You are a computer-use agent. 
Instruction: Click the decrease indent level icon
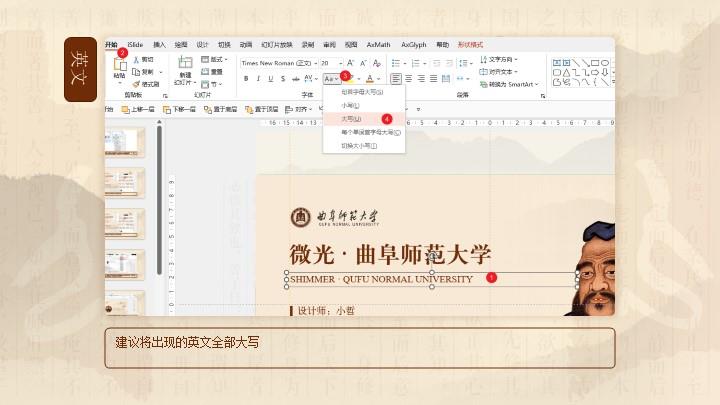437,63
